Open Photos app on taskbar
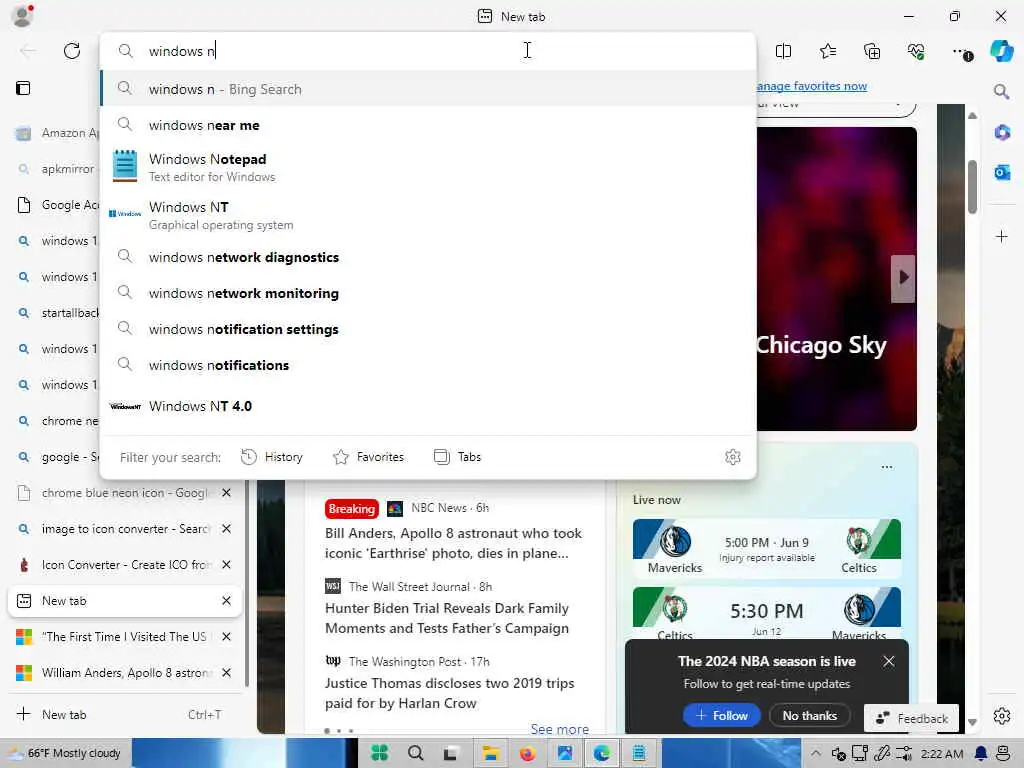The height and width of the screenshot is (768, 1024). pos(564,753)
